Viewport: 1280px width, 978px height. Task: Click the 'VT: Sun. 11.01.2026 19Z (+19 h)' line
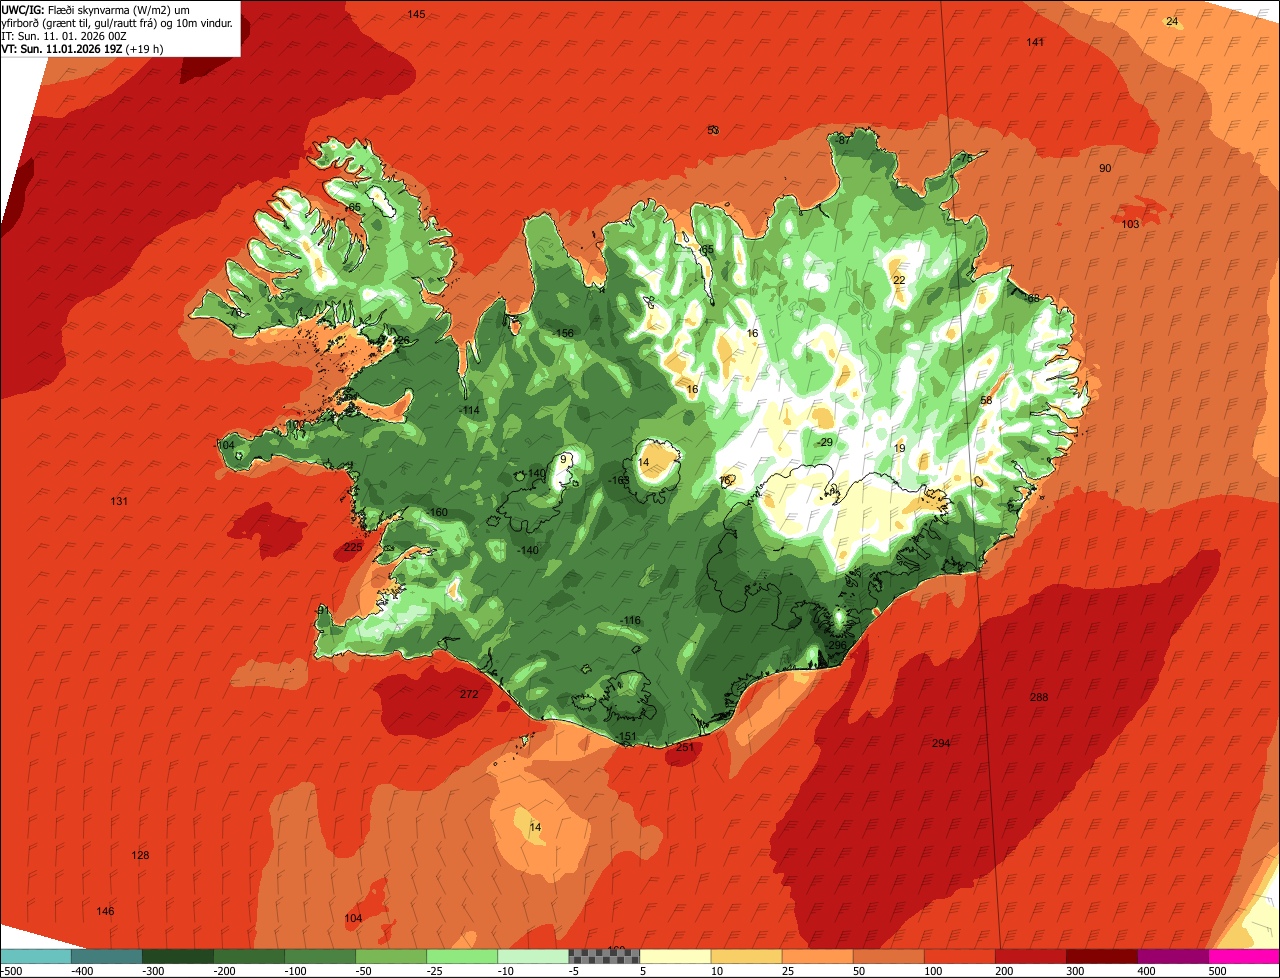[83, 48]
